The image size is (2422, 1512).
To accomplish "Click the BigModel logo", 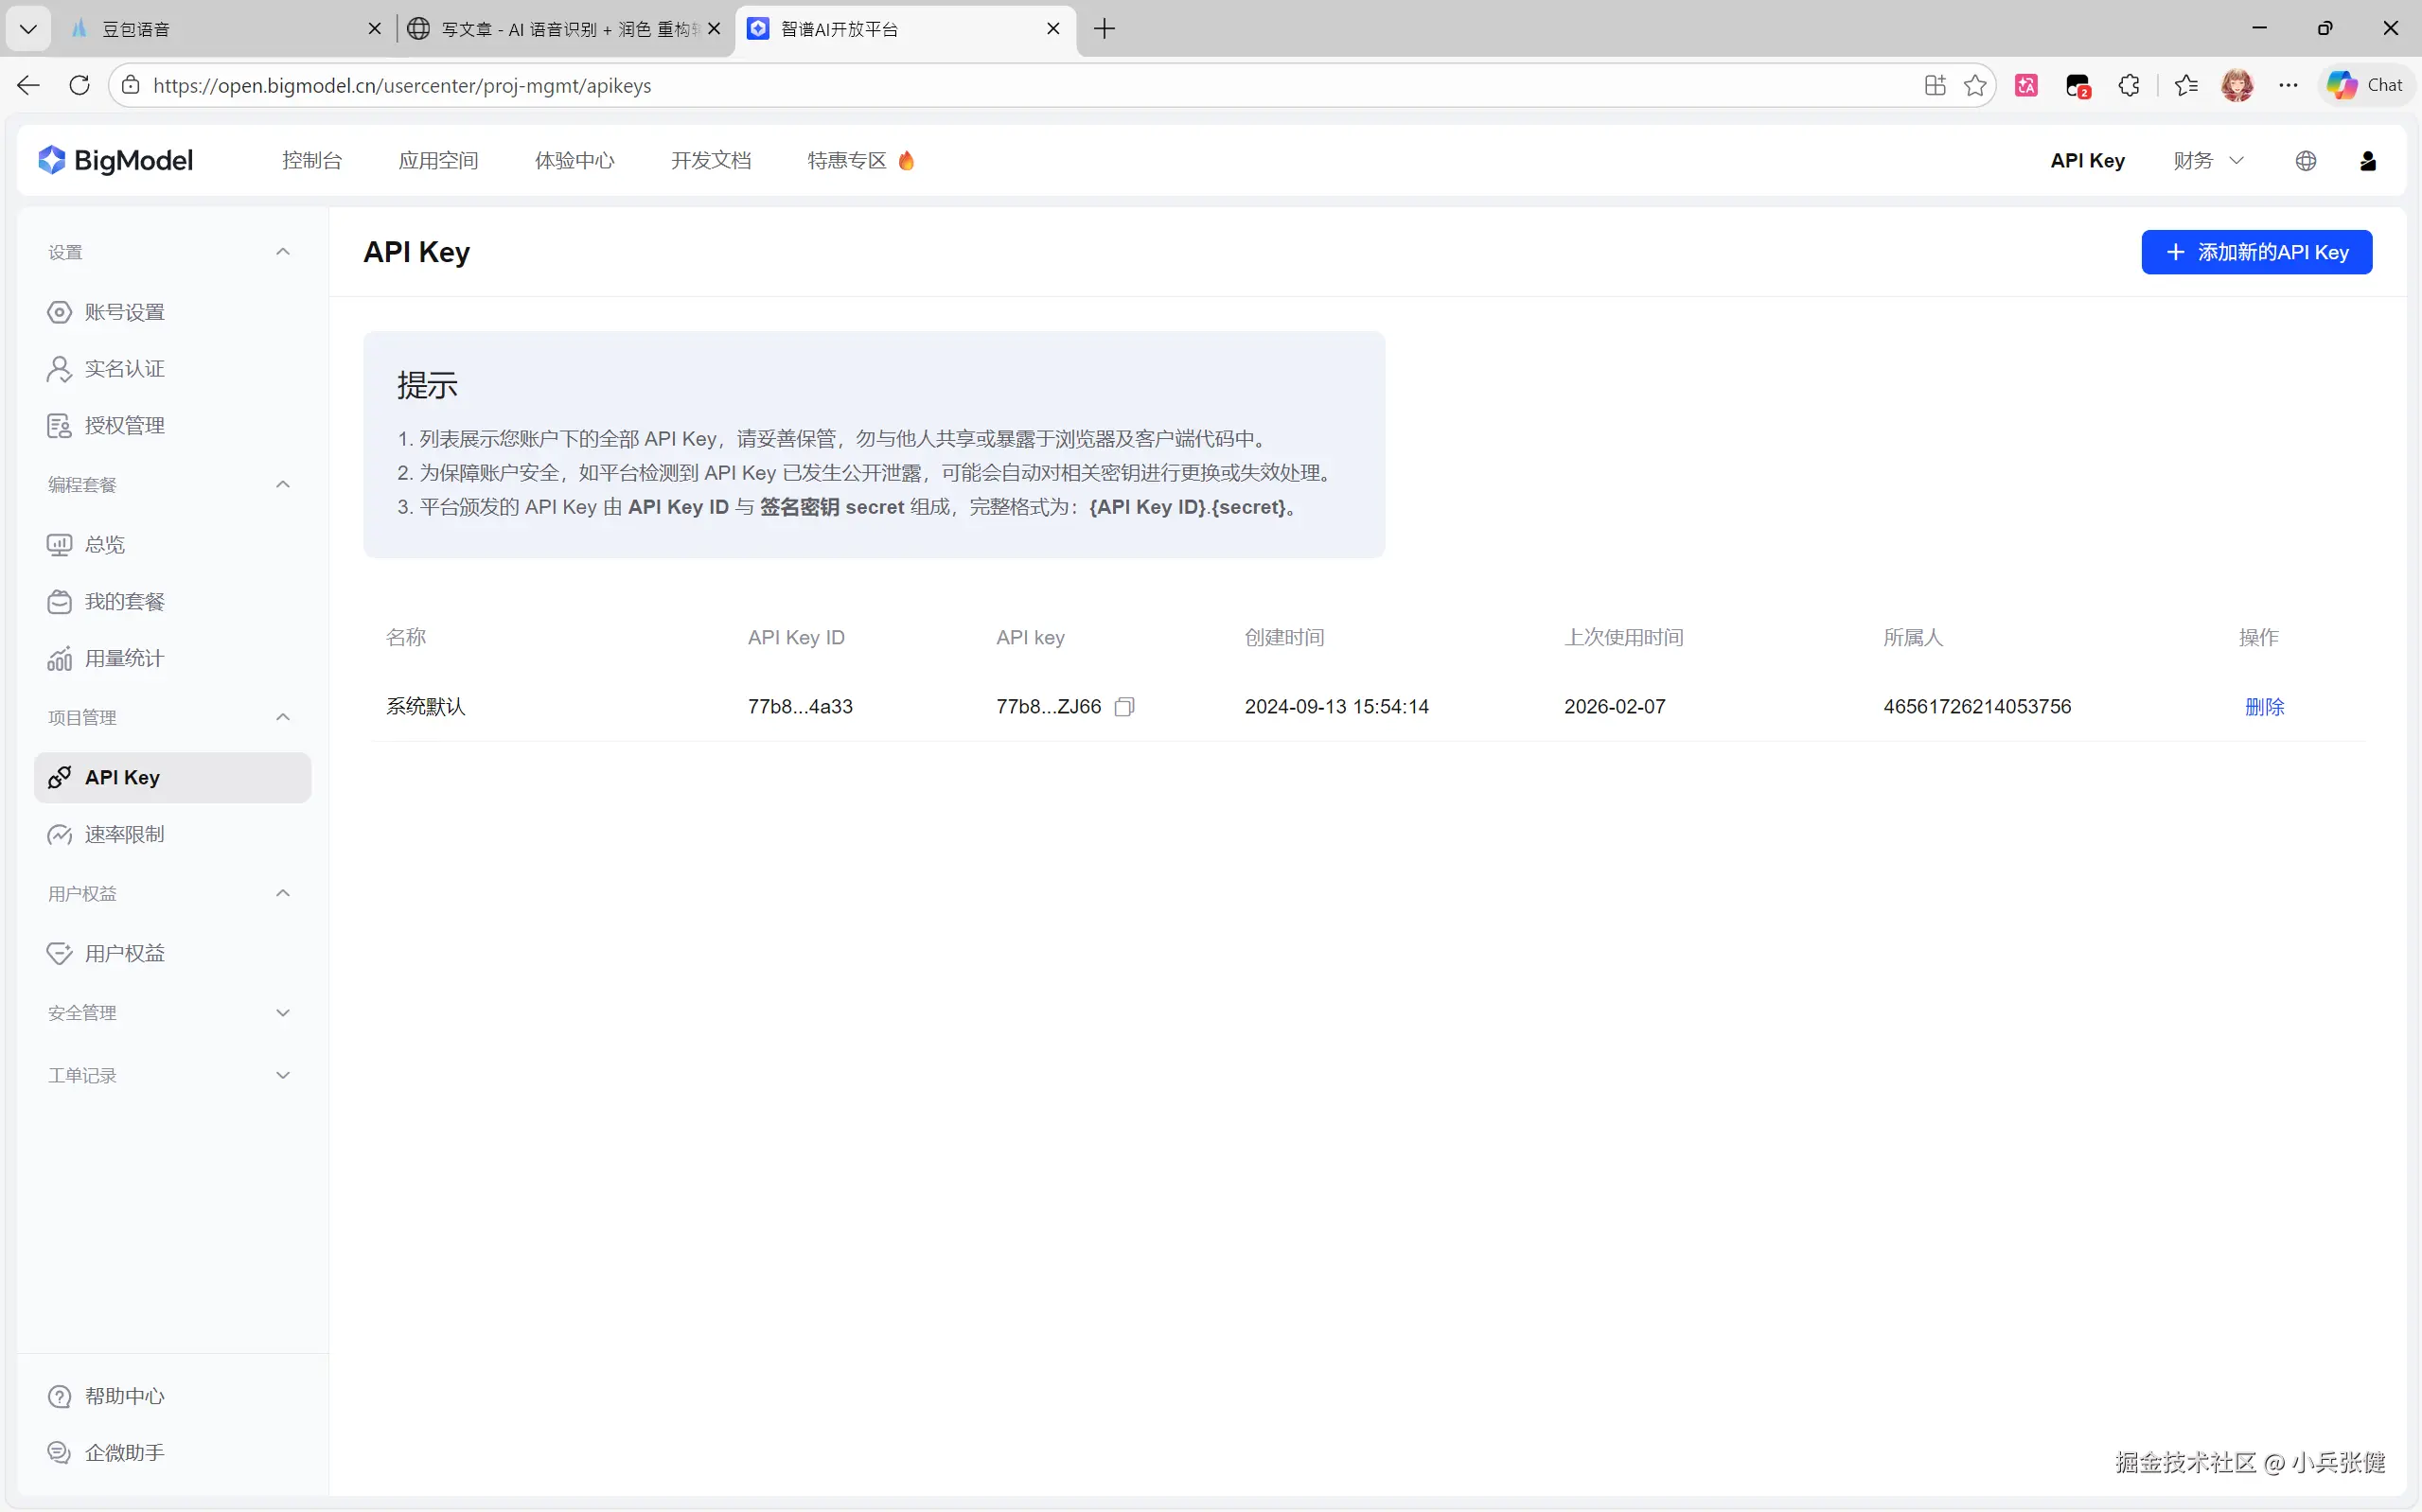I will [116, 161].
